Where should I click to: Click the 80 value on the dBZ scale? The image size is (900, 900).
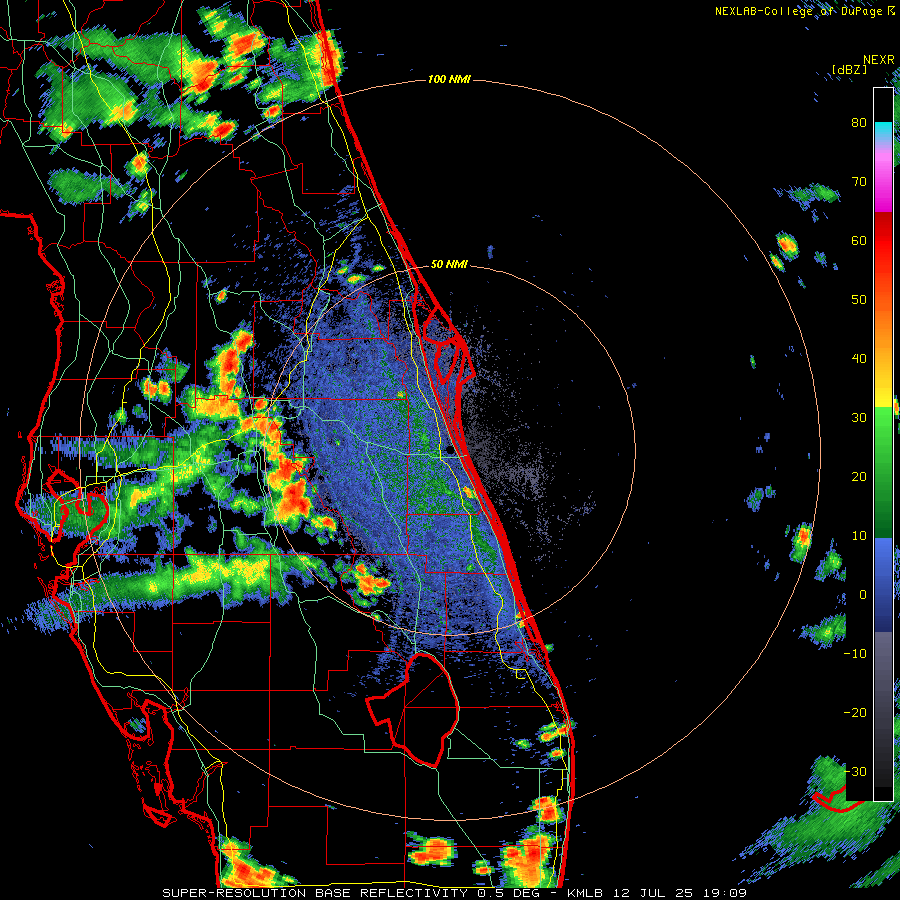pyautogui.click(x=859, y=122)
